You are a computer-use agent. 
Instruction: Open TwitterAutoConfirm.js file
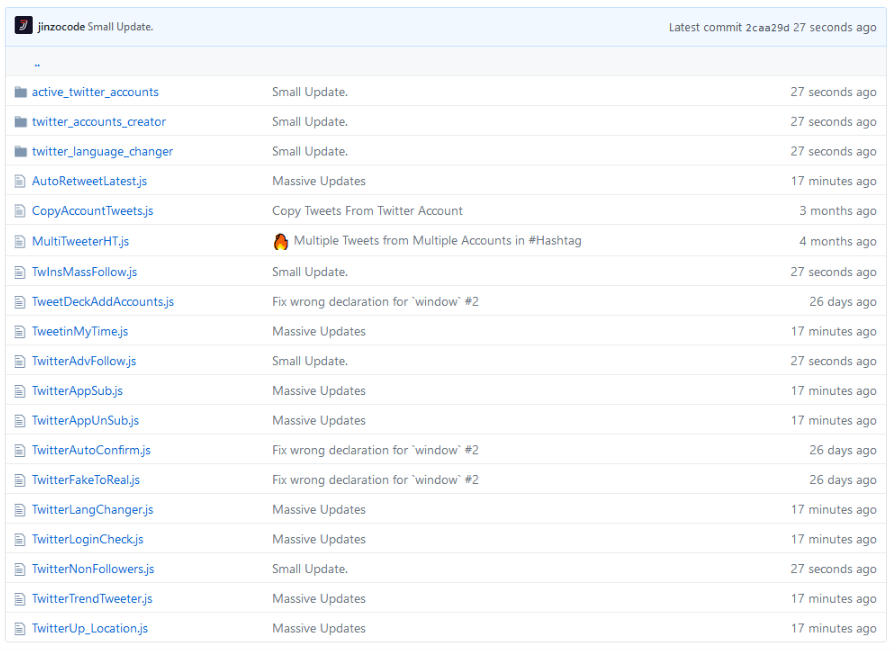(x=91, y=450)
